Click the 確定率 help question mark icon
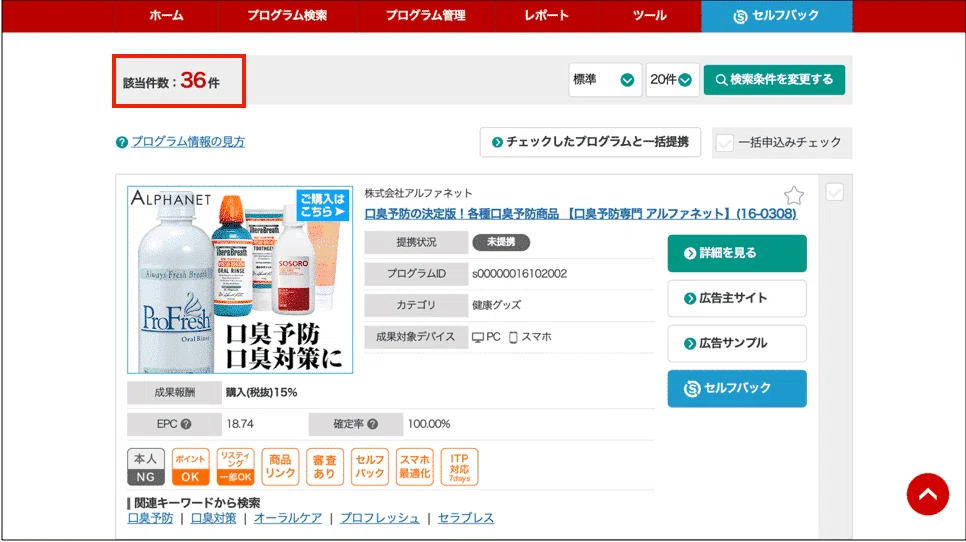This screenshot has width=966, height=542. pyautogui.click(x=373, y=424)
